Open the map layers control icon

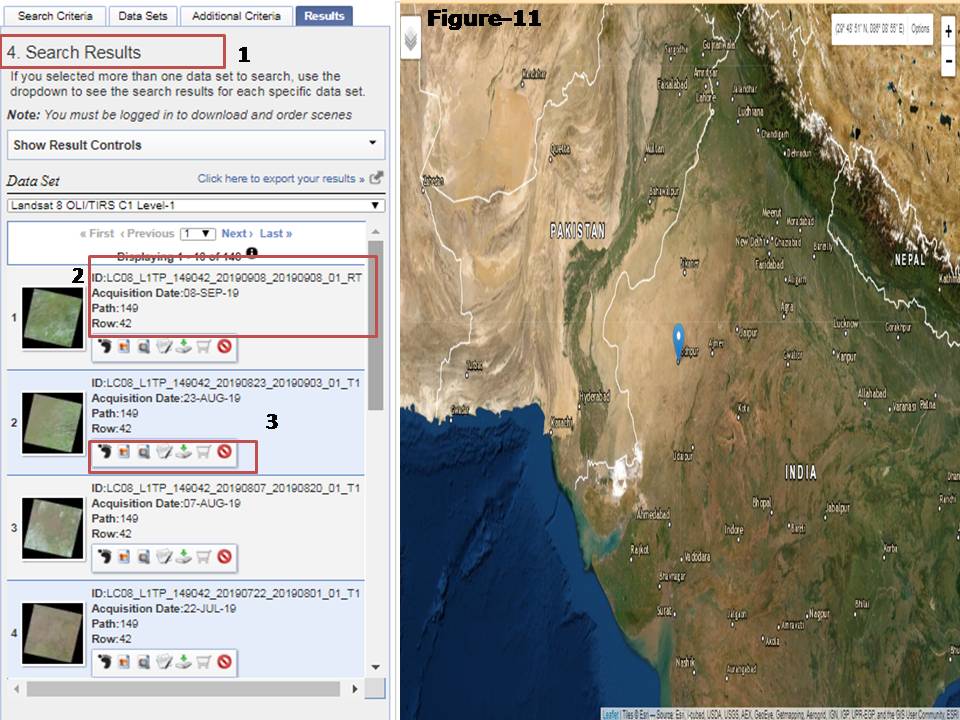(411, 39)
